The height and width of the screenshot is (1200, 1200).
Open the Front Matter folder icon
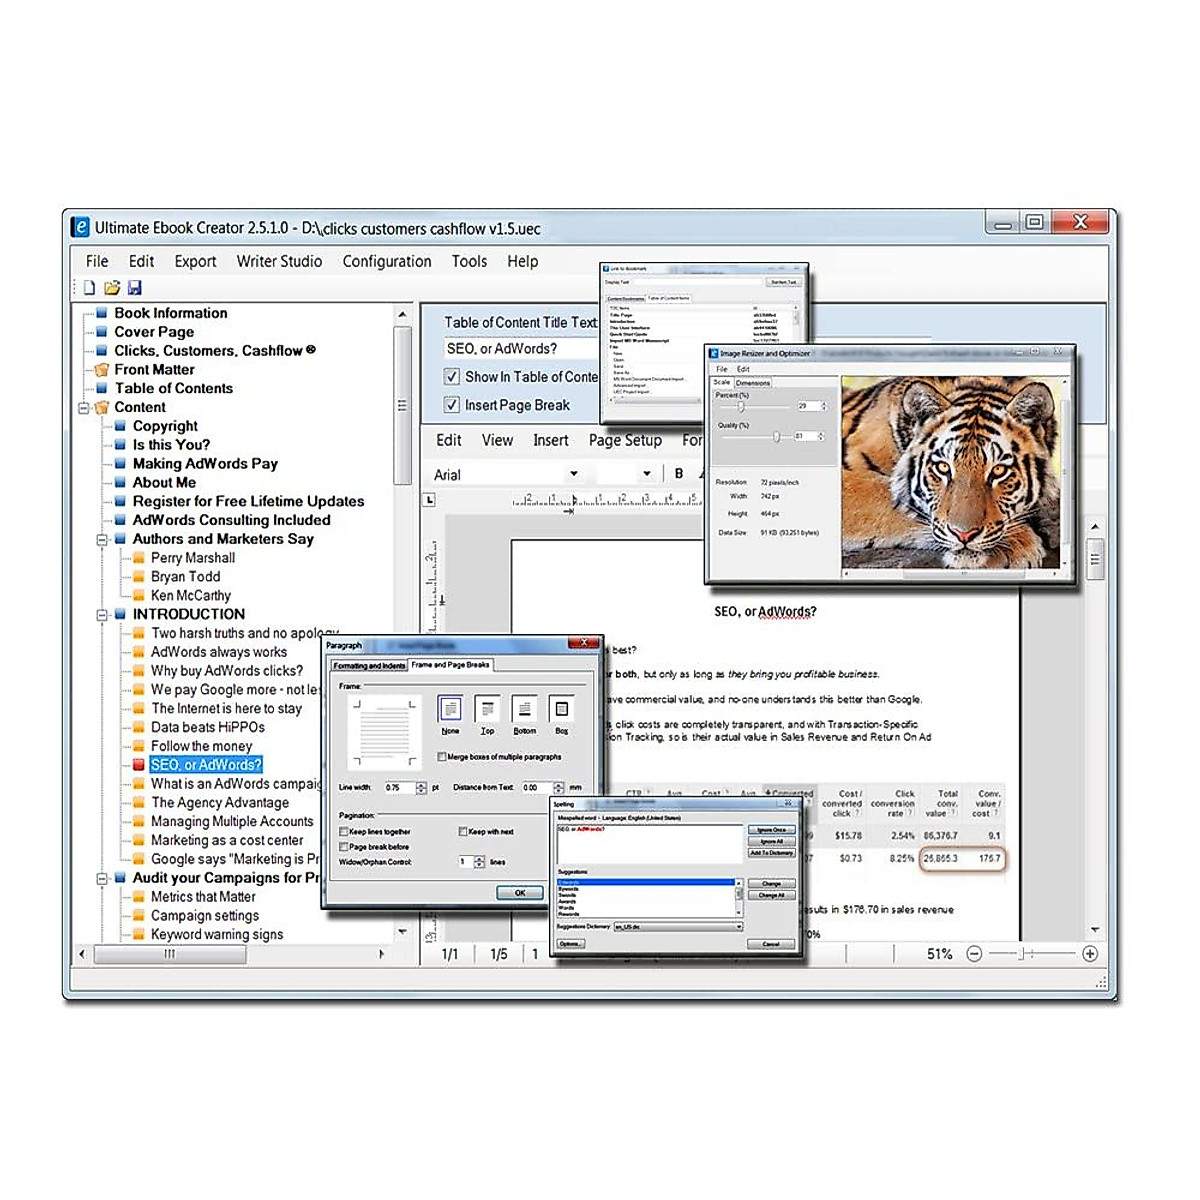103,369
